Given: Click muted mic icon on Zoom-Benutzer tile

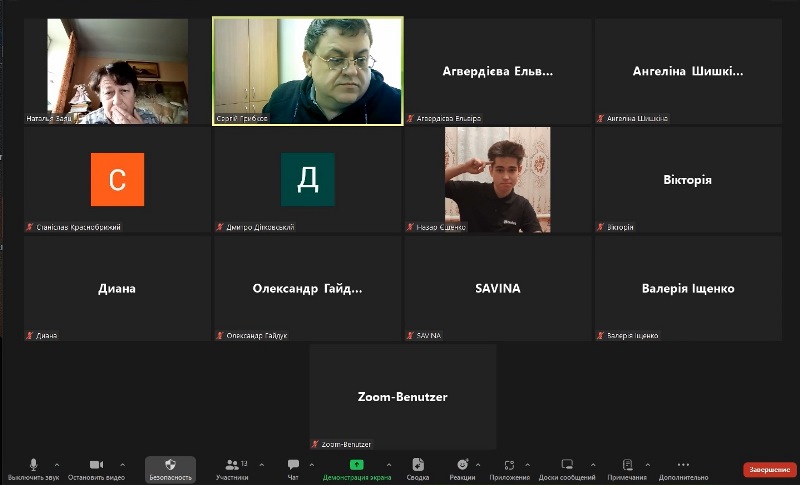Looking at the screenshot, I should [x=315, y=444].
